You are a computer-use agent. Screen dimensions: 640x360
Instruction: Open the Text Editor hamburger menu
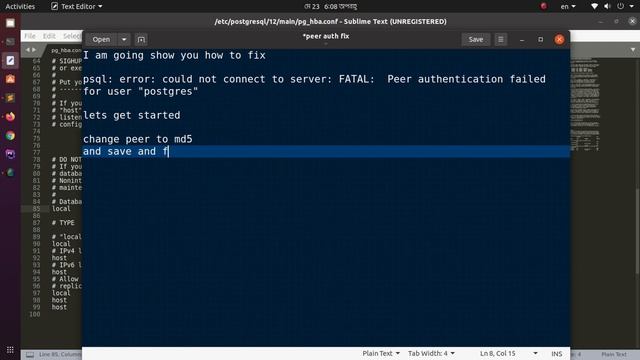pos(500,40)
